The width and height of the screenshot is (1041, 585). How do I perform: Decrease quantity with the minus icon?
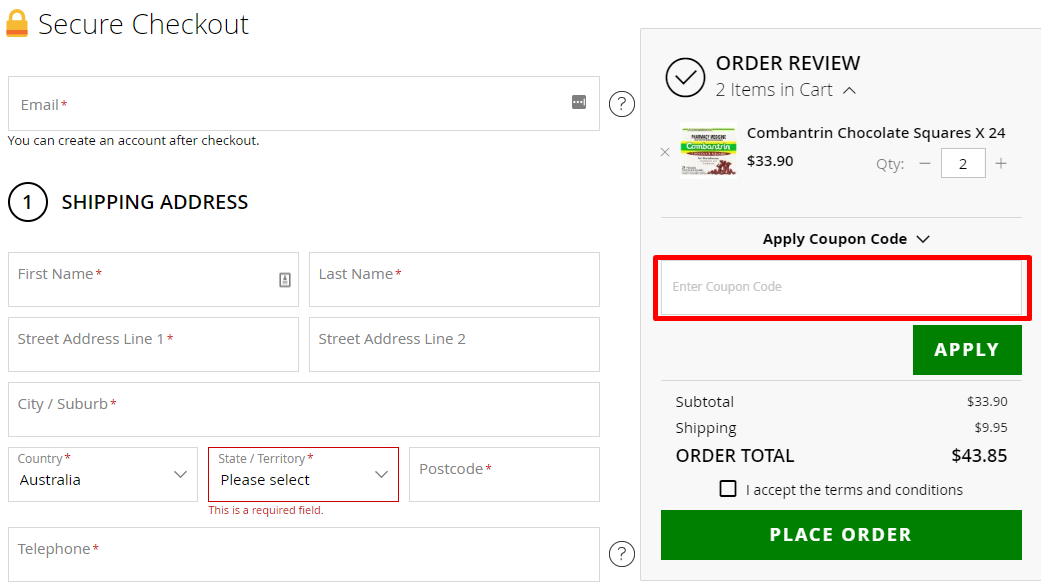(925, 162)
